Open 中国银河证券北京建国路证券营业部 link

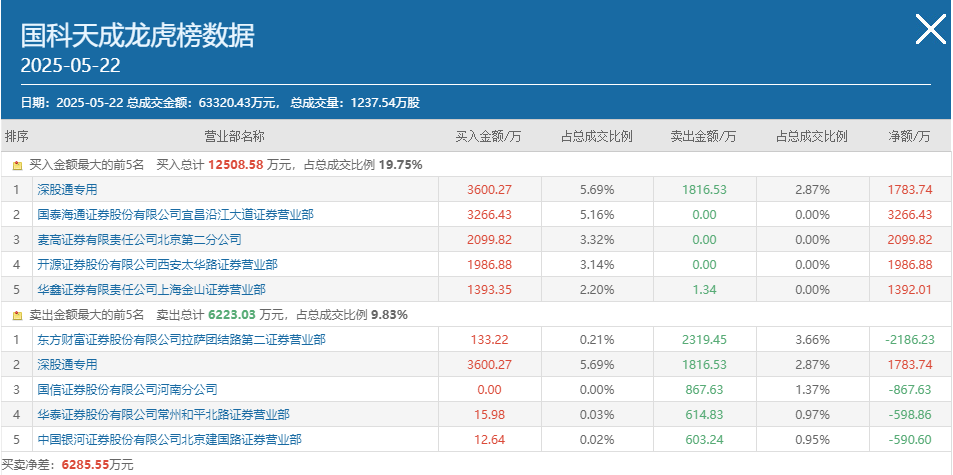[x=170, y=440]
